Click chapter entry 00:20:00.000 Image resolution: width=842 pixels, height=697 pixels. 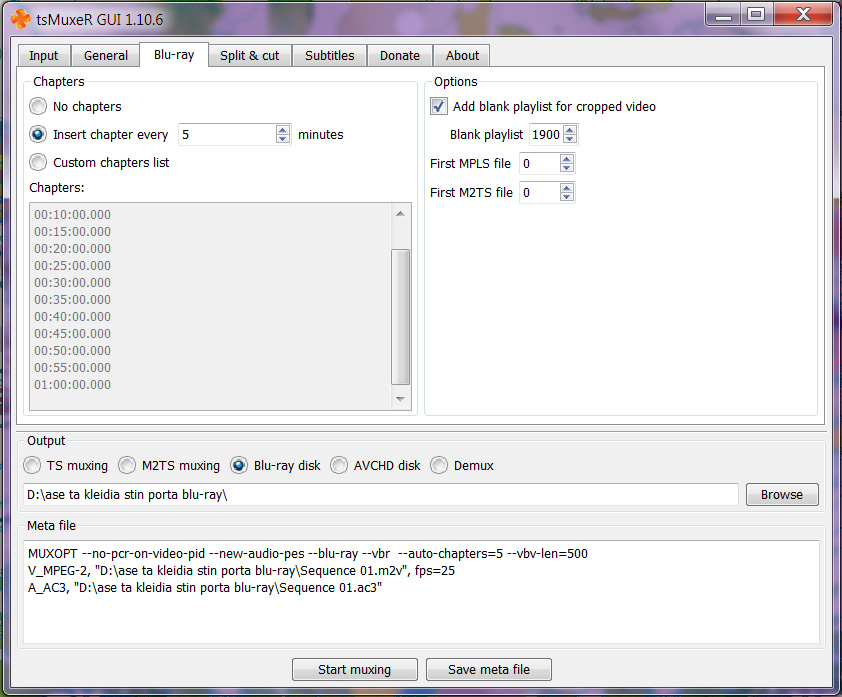click(x=72, y=249)
